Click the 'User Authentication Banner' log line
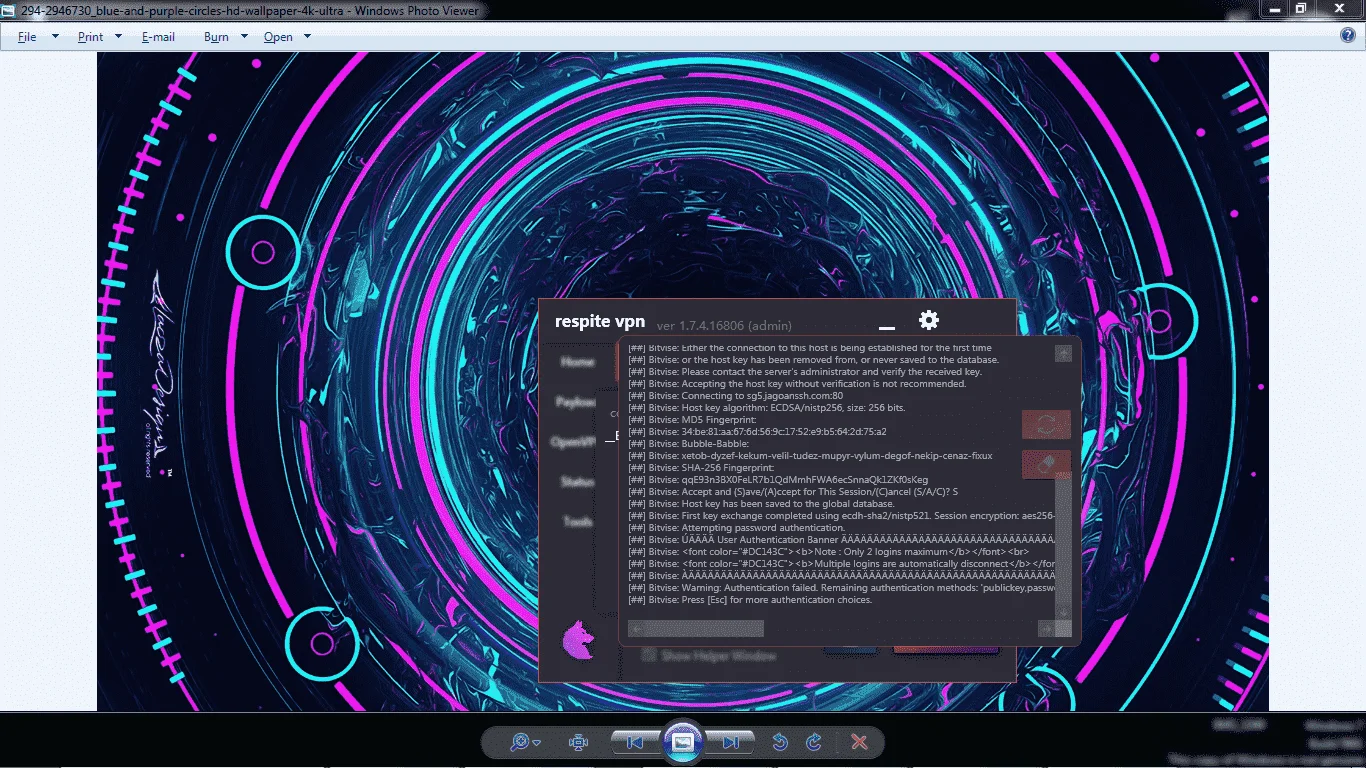The image size is (1366, 768). (x=841, y=540)
